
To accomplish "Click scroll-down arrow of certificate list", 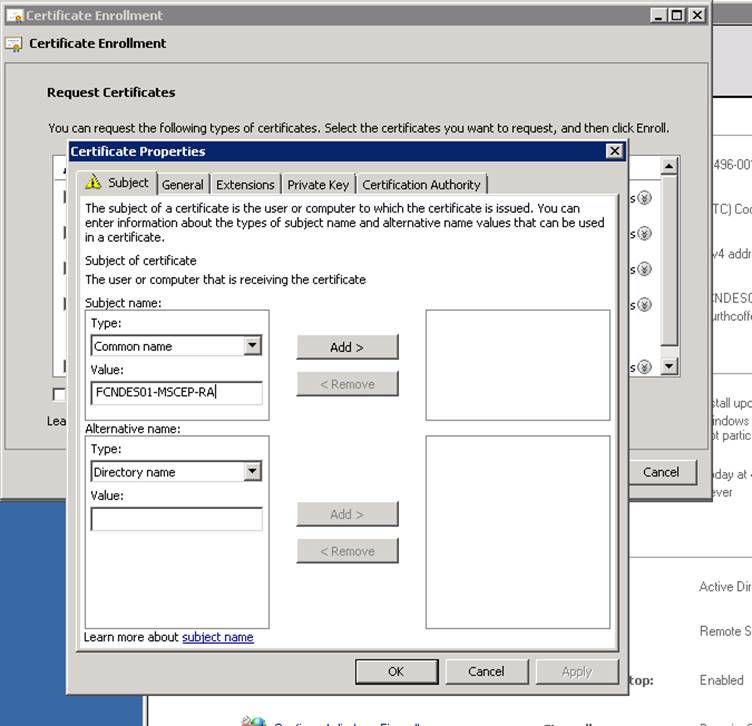I will coord(669,367).
